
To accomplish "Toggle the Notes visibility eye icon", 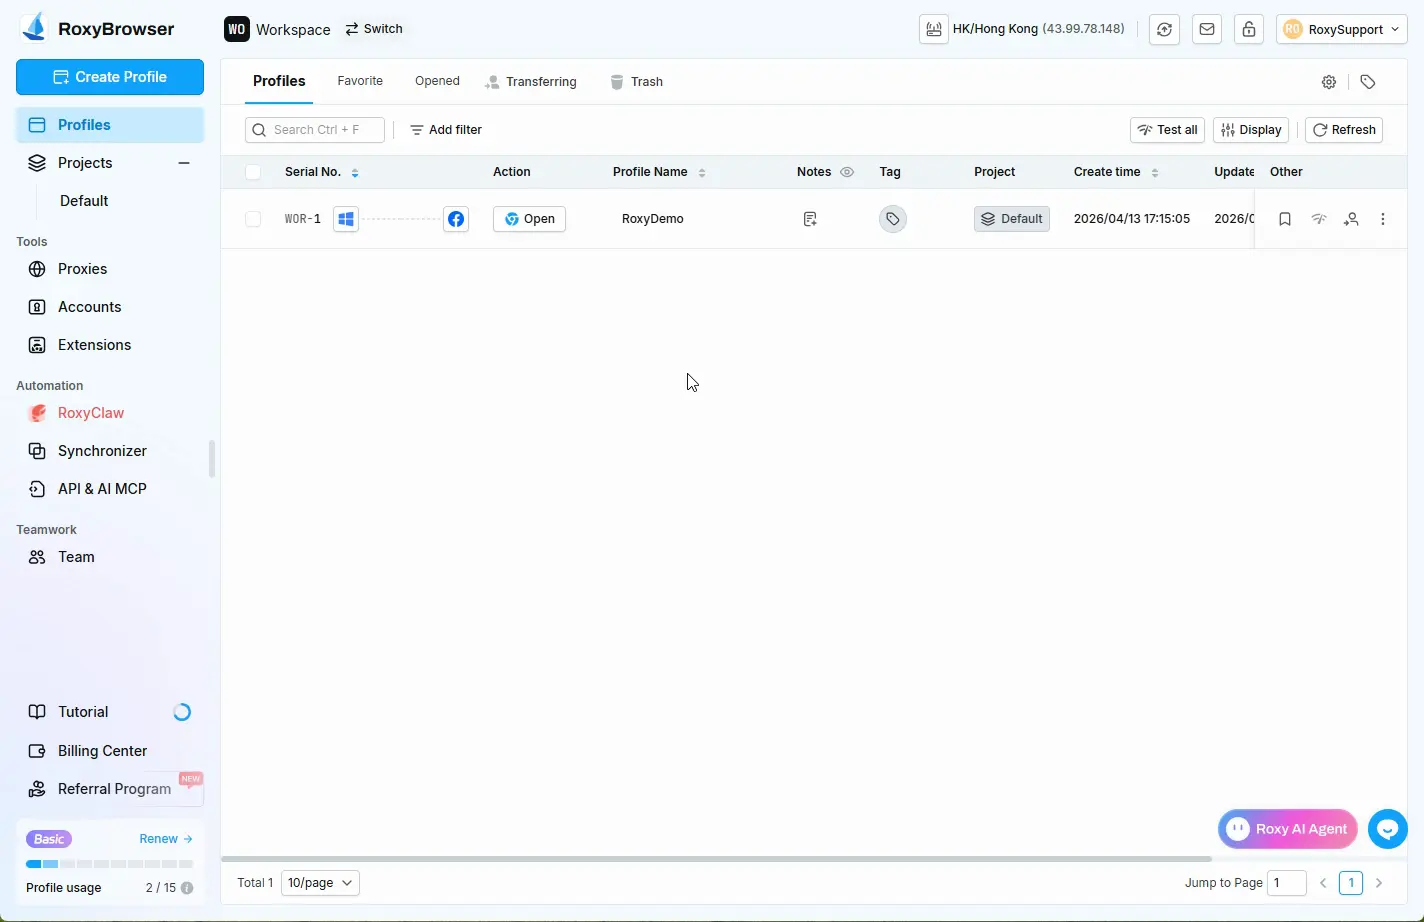I will tap(847, 172).
